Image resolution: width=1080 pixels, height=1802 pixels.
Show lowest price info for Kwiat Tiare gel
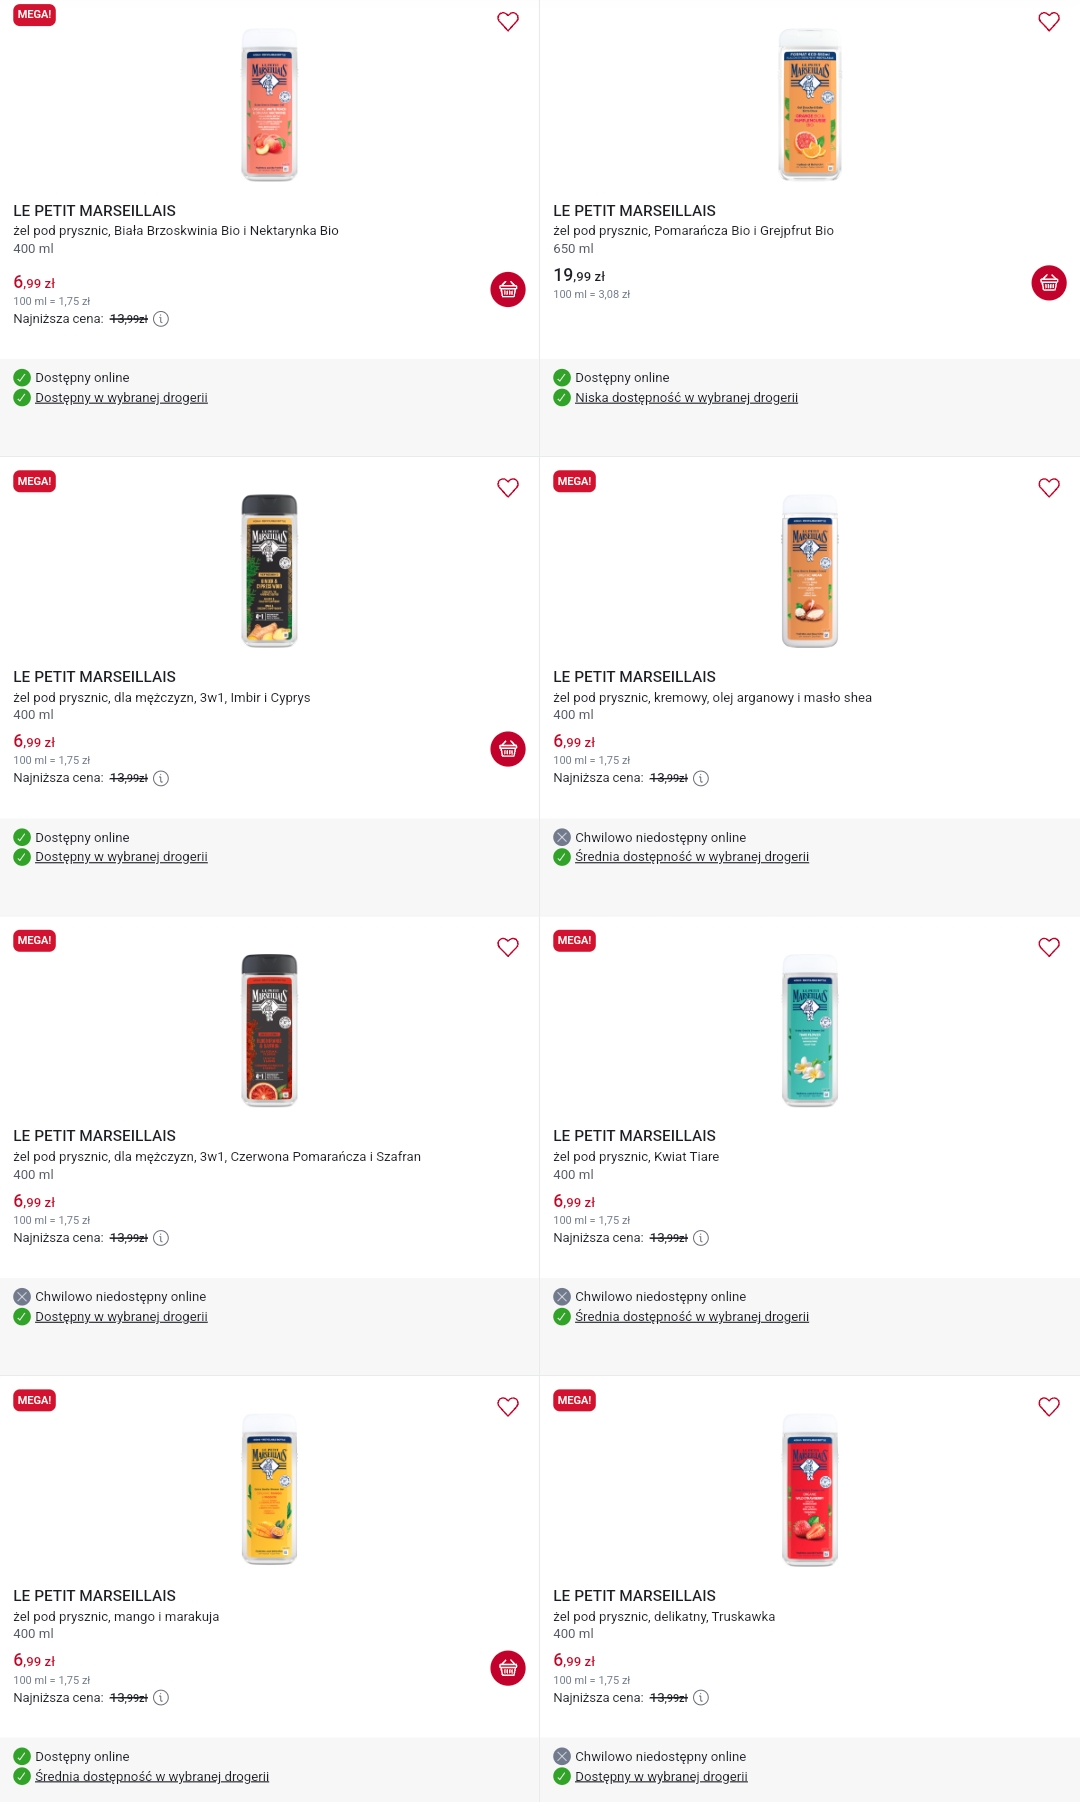tap(701, 1238)
